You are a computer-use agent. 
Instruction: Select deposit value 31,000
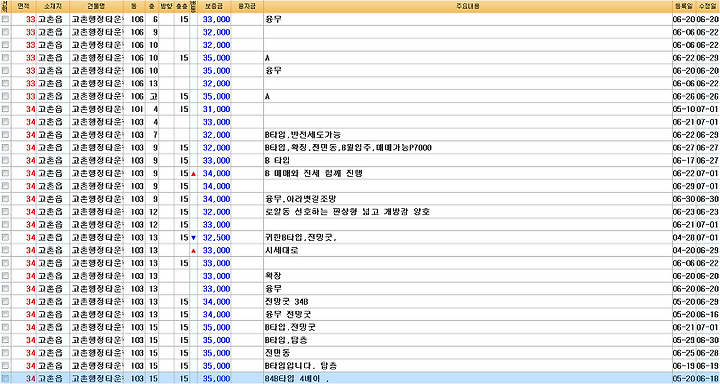(216, 109)
